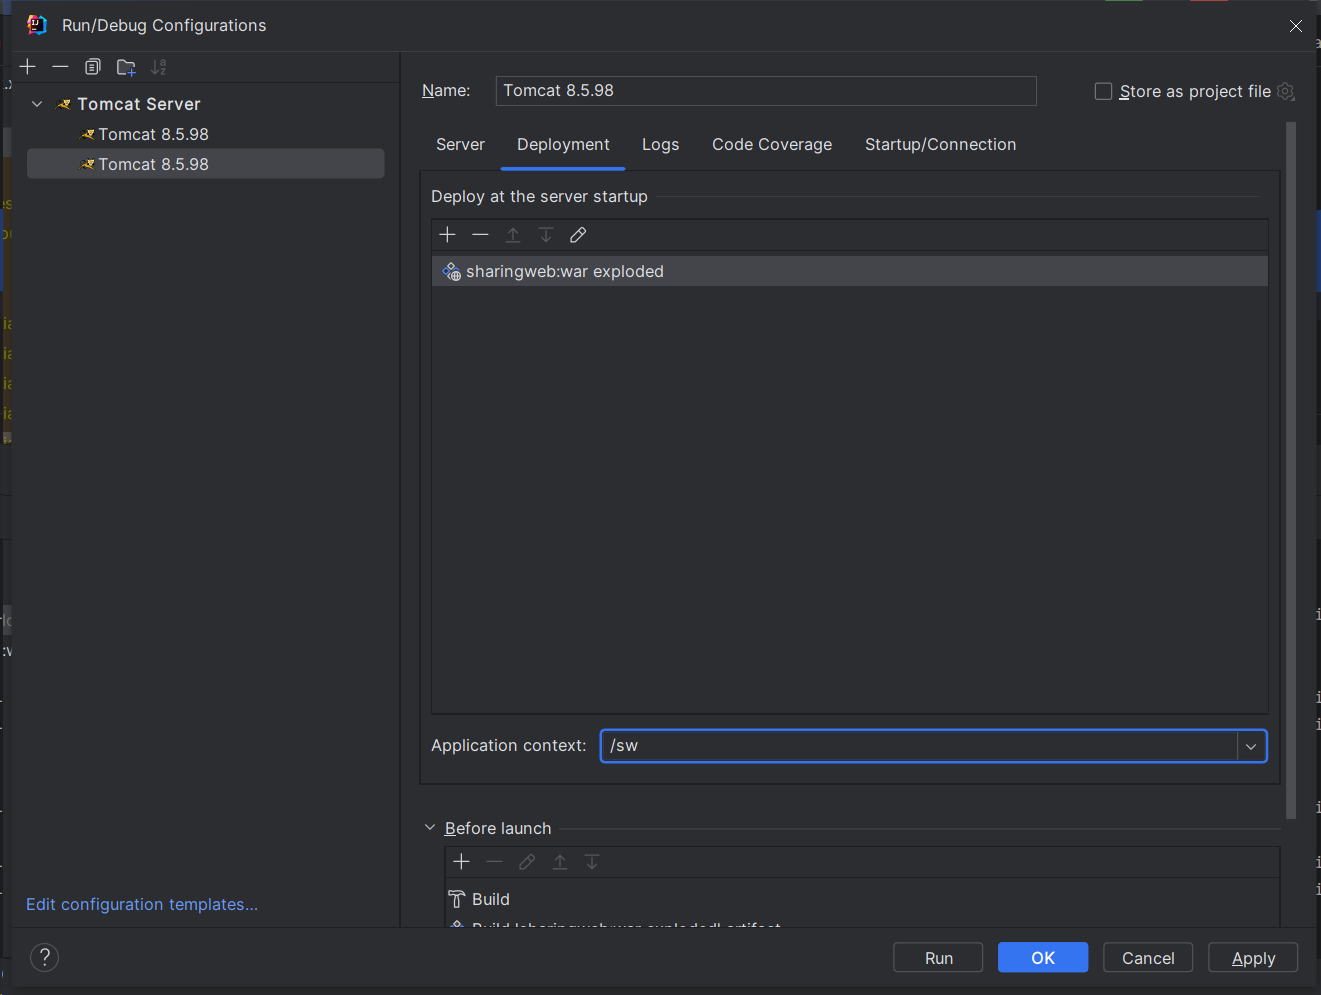The width and height of the screenshot is (1321, 995).
Task: Move before launch task down
Action: pyautogui.click(x=592, y=862)
